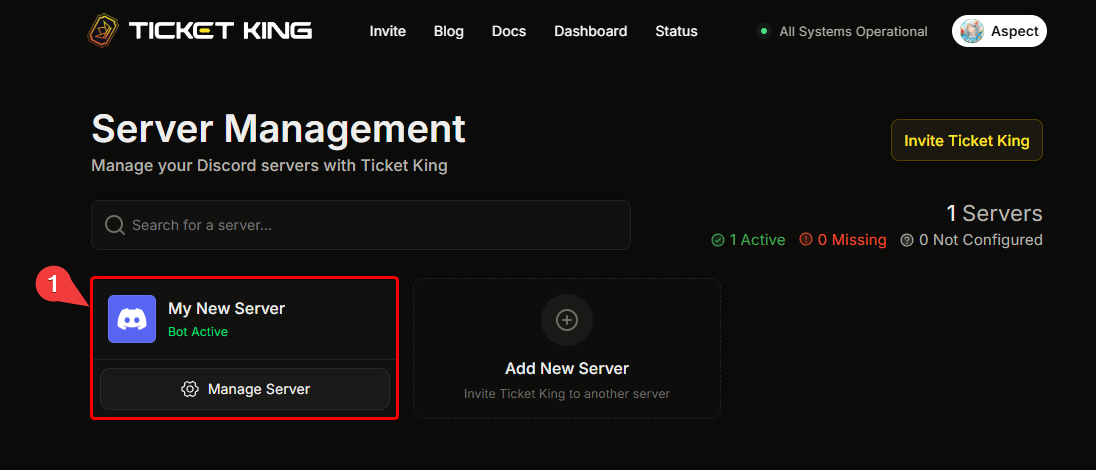
Task: Click 'Invite Ticket King to another server' text
Action: click(x=567, y=394)
